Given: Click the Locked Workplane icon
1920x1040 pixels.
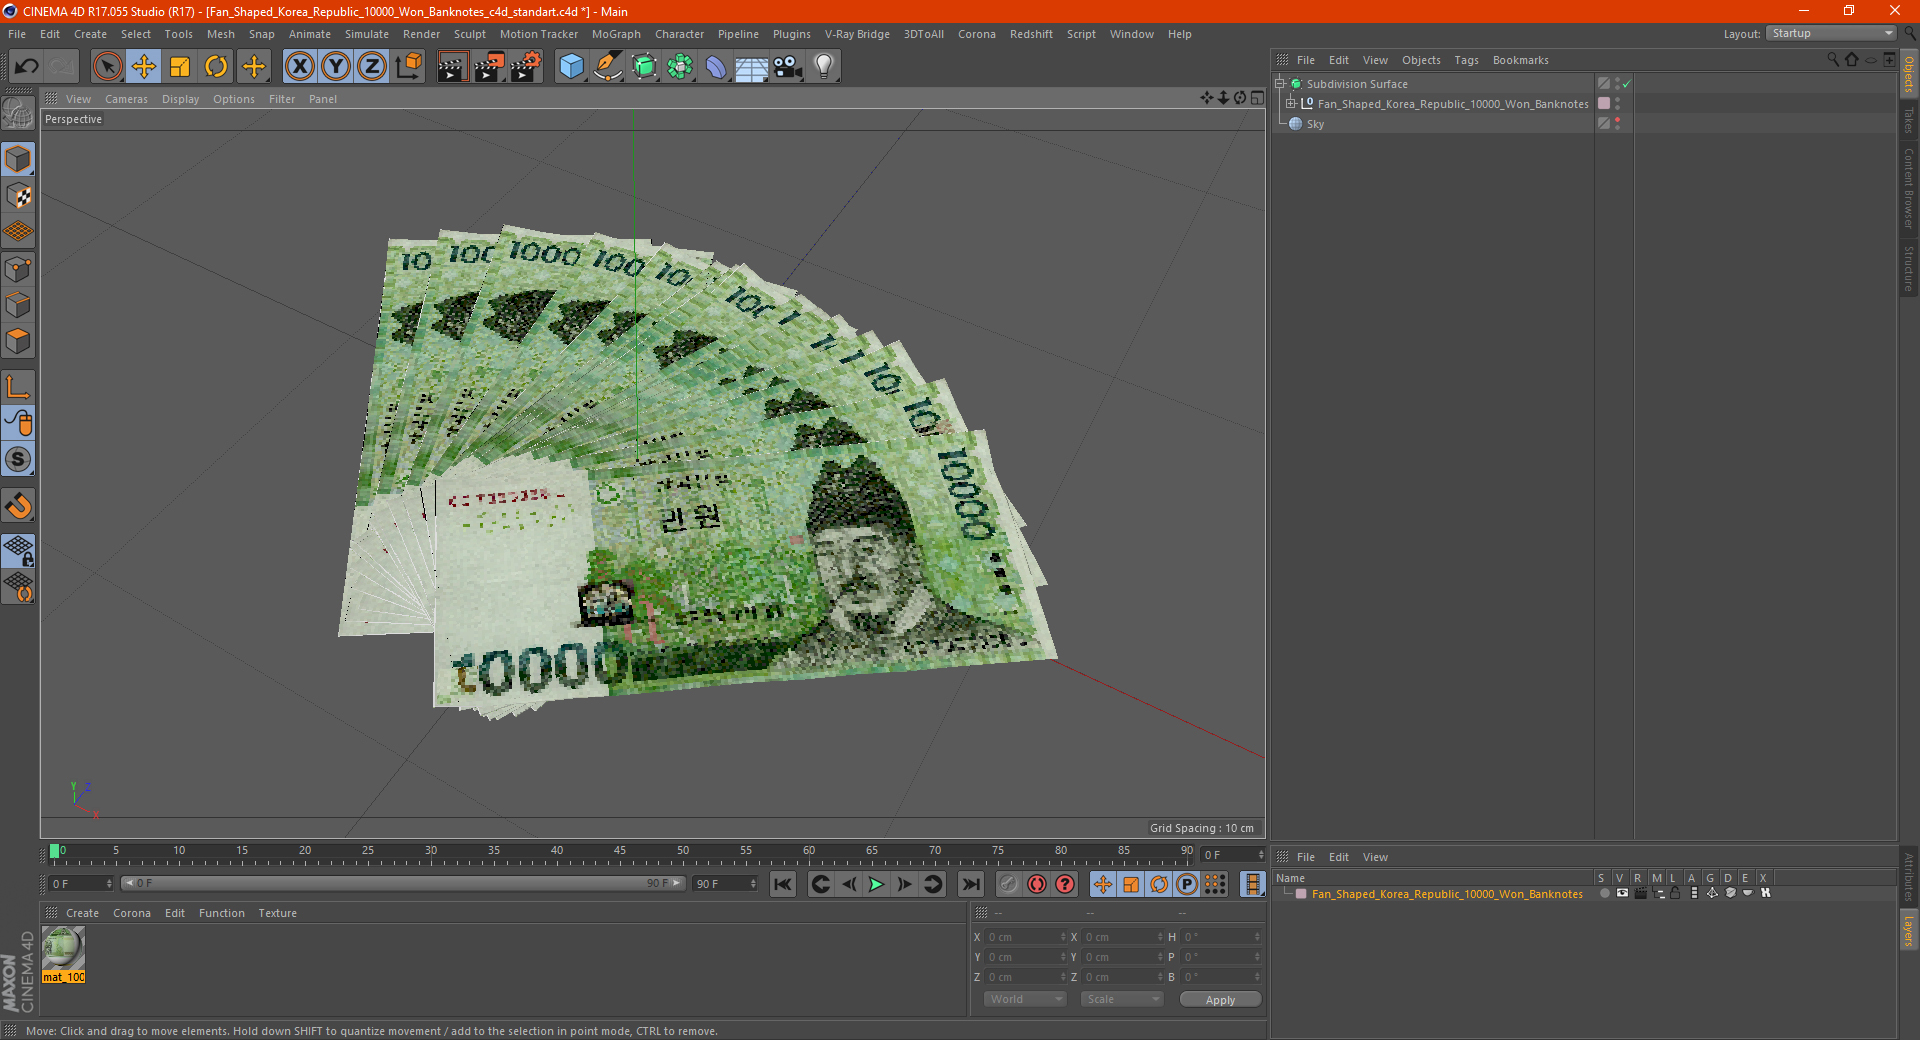Looking at the screenshot, I should point(18,550).
